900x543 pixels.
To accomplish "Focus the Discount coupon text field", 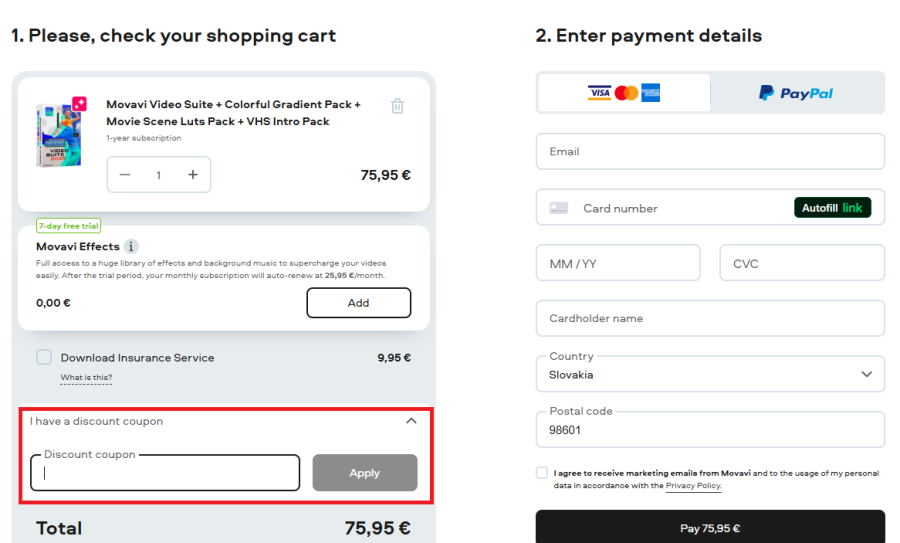I will [x=165, y=474].
